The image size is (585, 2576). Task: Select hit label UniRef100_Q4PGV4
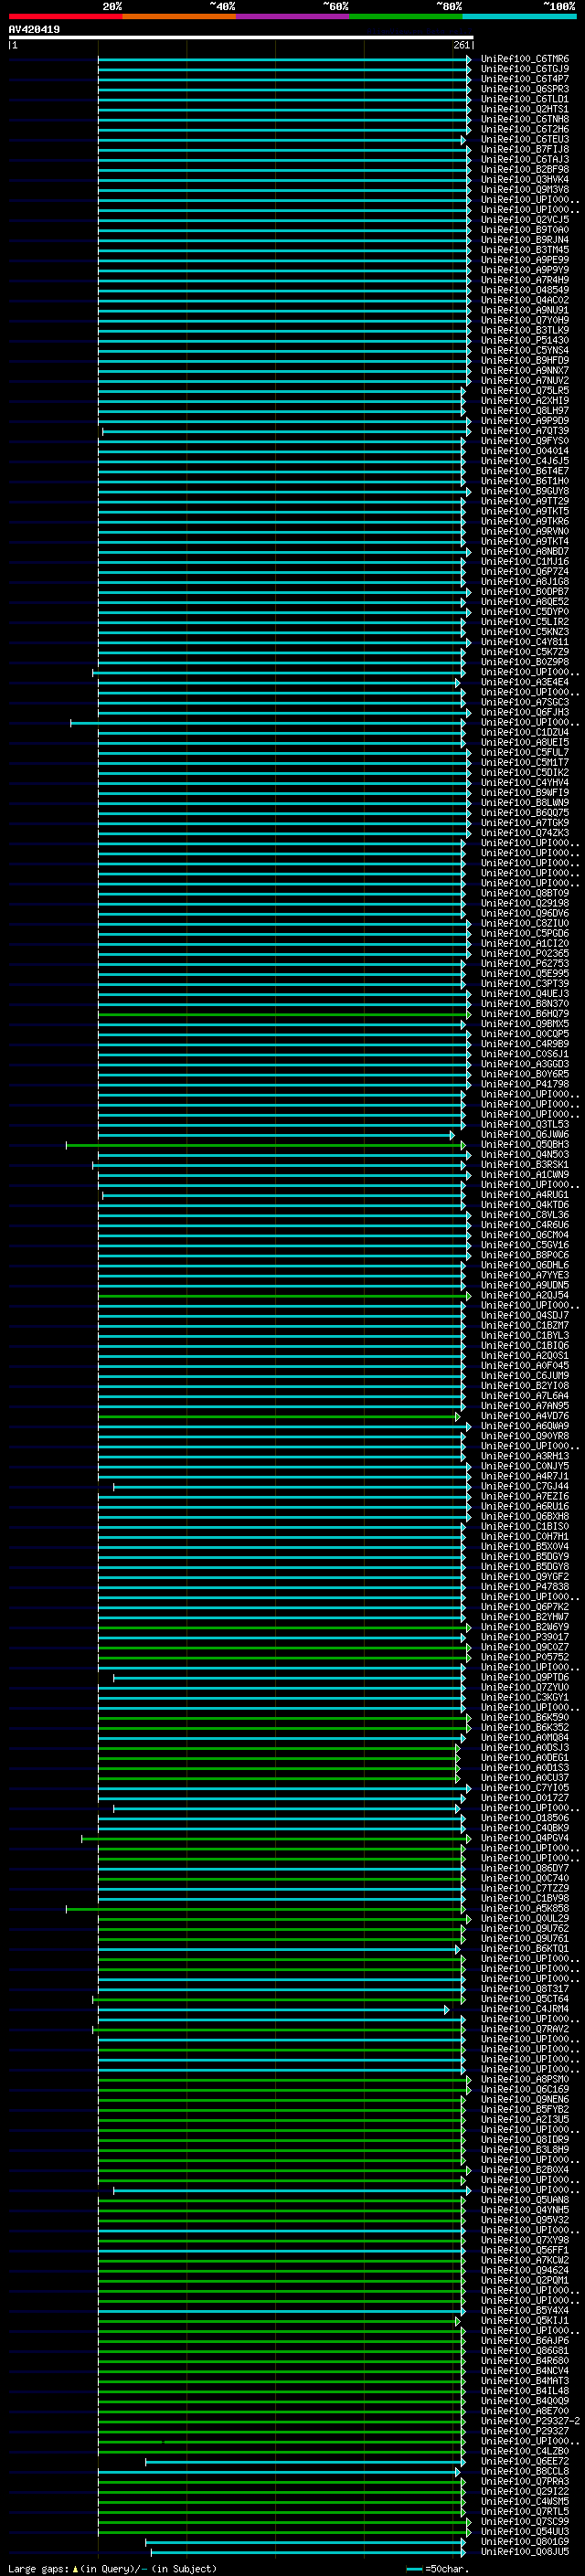(x=525, y=1838)
